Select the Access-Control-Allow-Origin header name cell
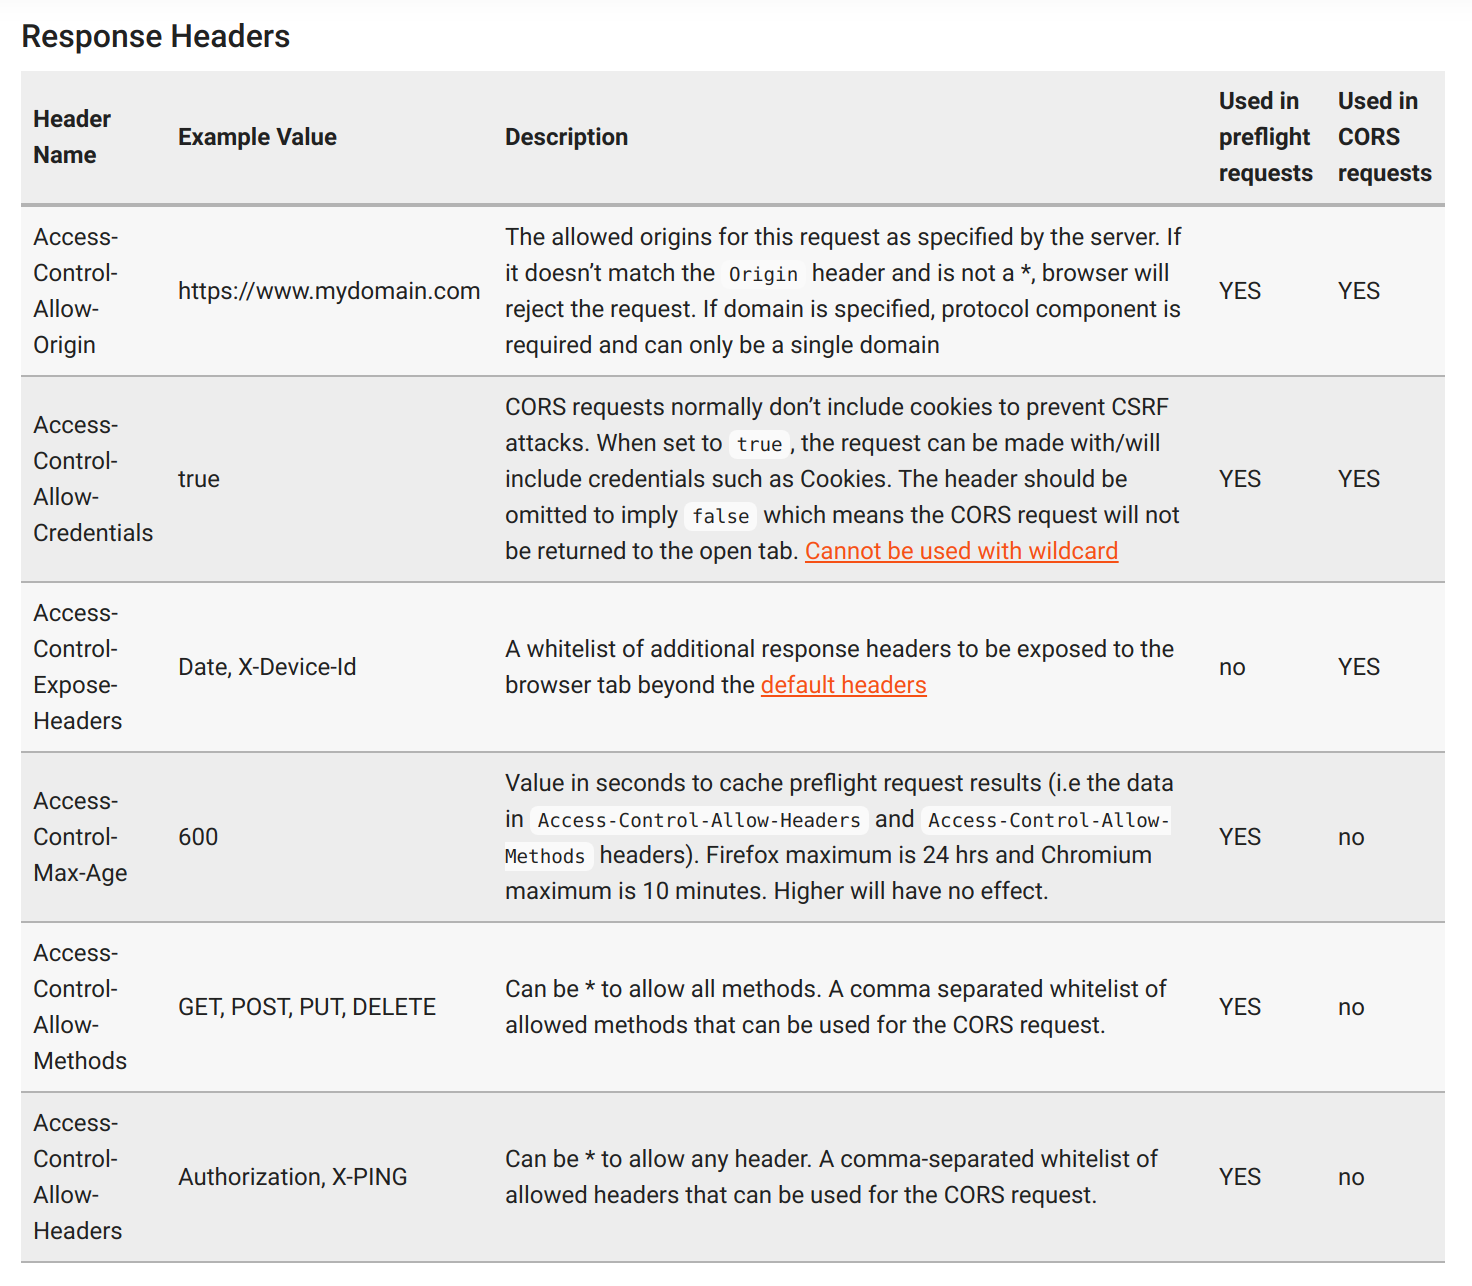The width and height of the screenshot is (1472, 1286). (x=76, y=291)
